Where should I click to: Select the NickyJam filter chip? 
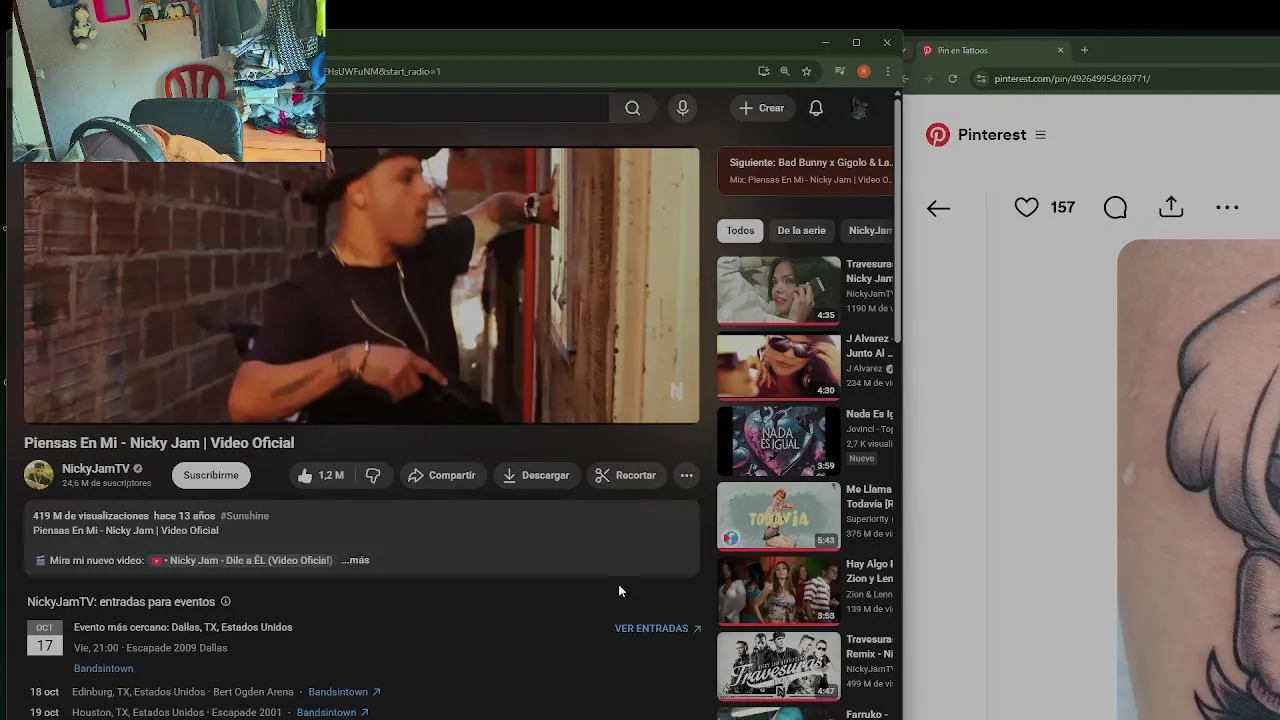coord(868,231)
